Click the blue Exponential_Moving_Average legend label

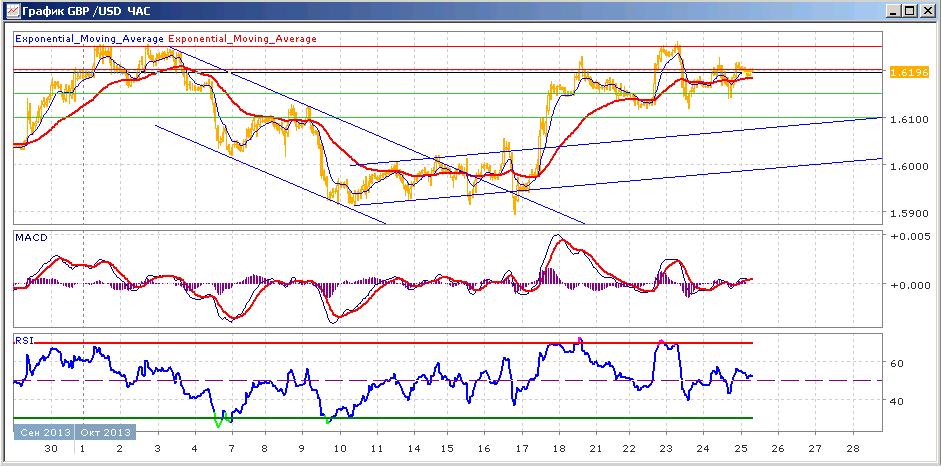click(89, 39)
